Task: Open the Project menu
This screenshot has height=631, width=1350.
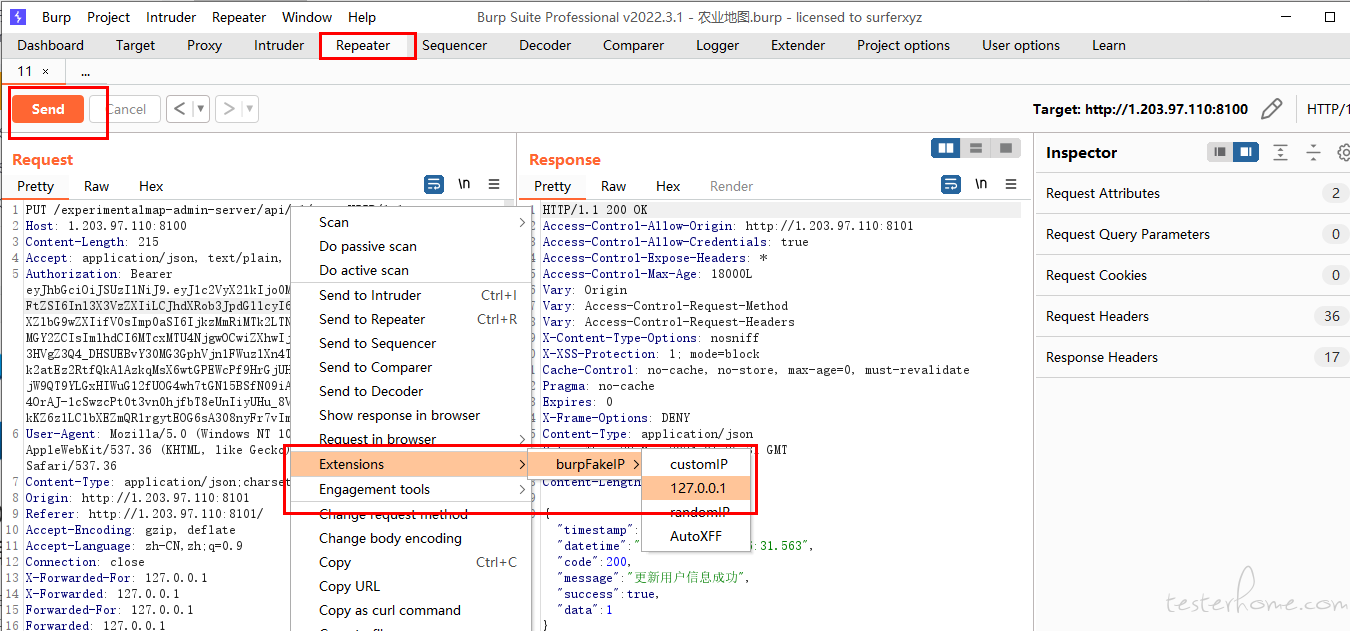Action: click(x=108, y=17)
